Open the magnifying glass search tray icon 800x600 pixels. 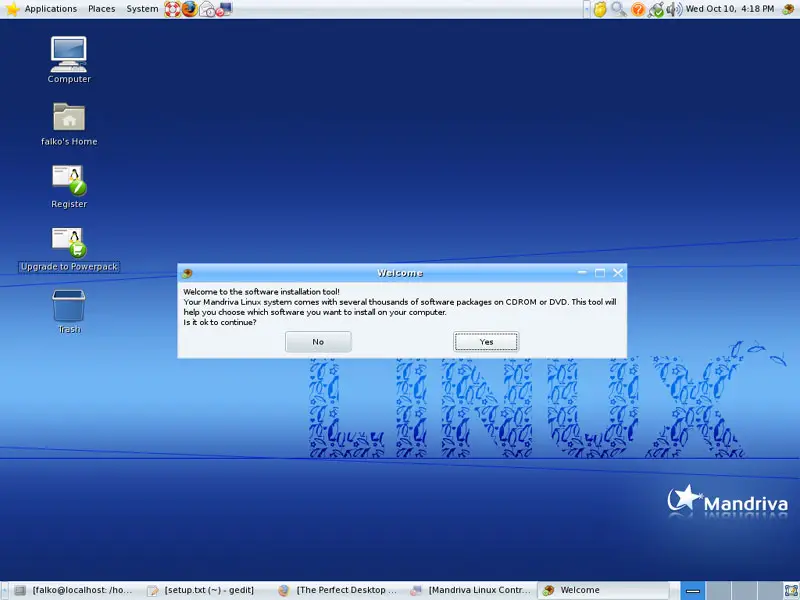619,9
